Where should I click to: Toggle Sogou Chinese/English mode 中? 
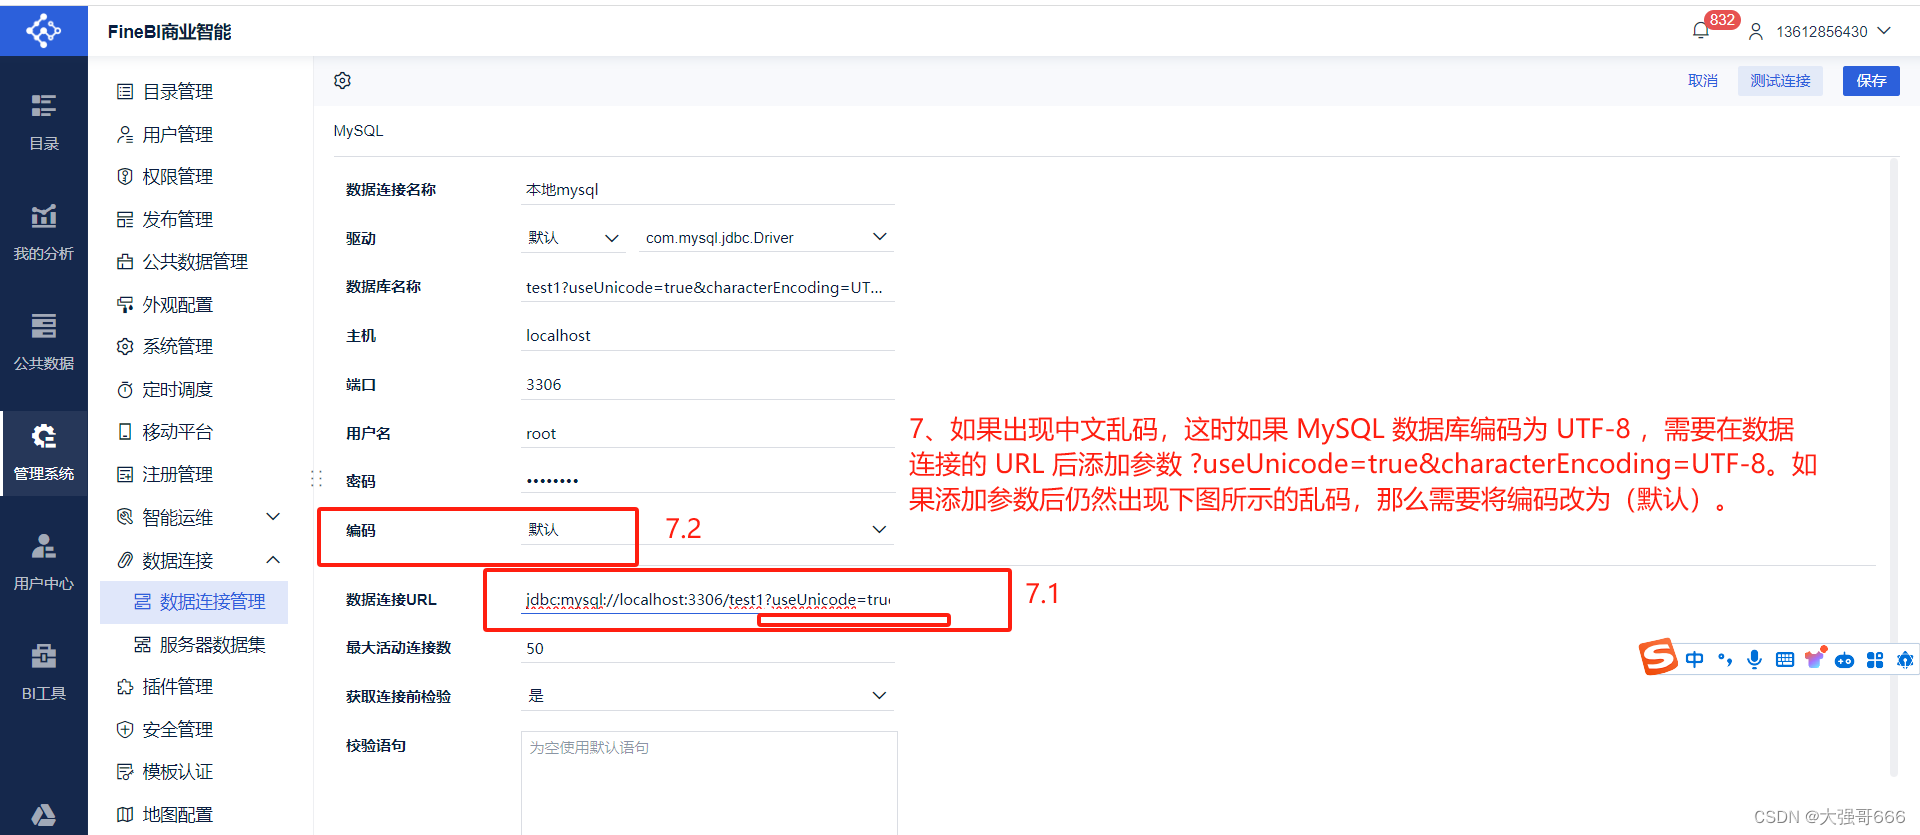(x=1695, y=659)
